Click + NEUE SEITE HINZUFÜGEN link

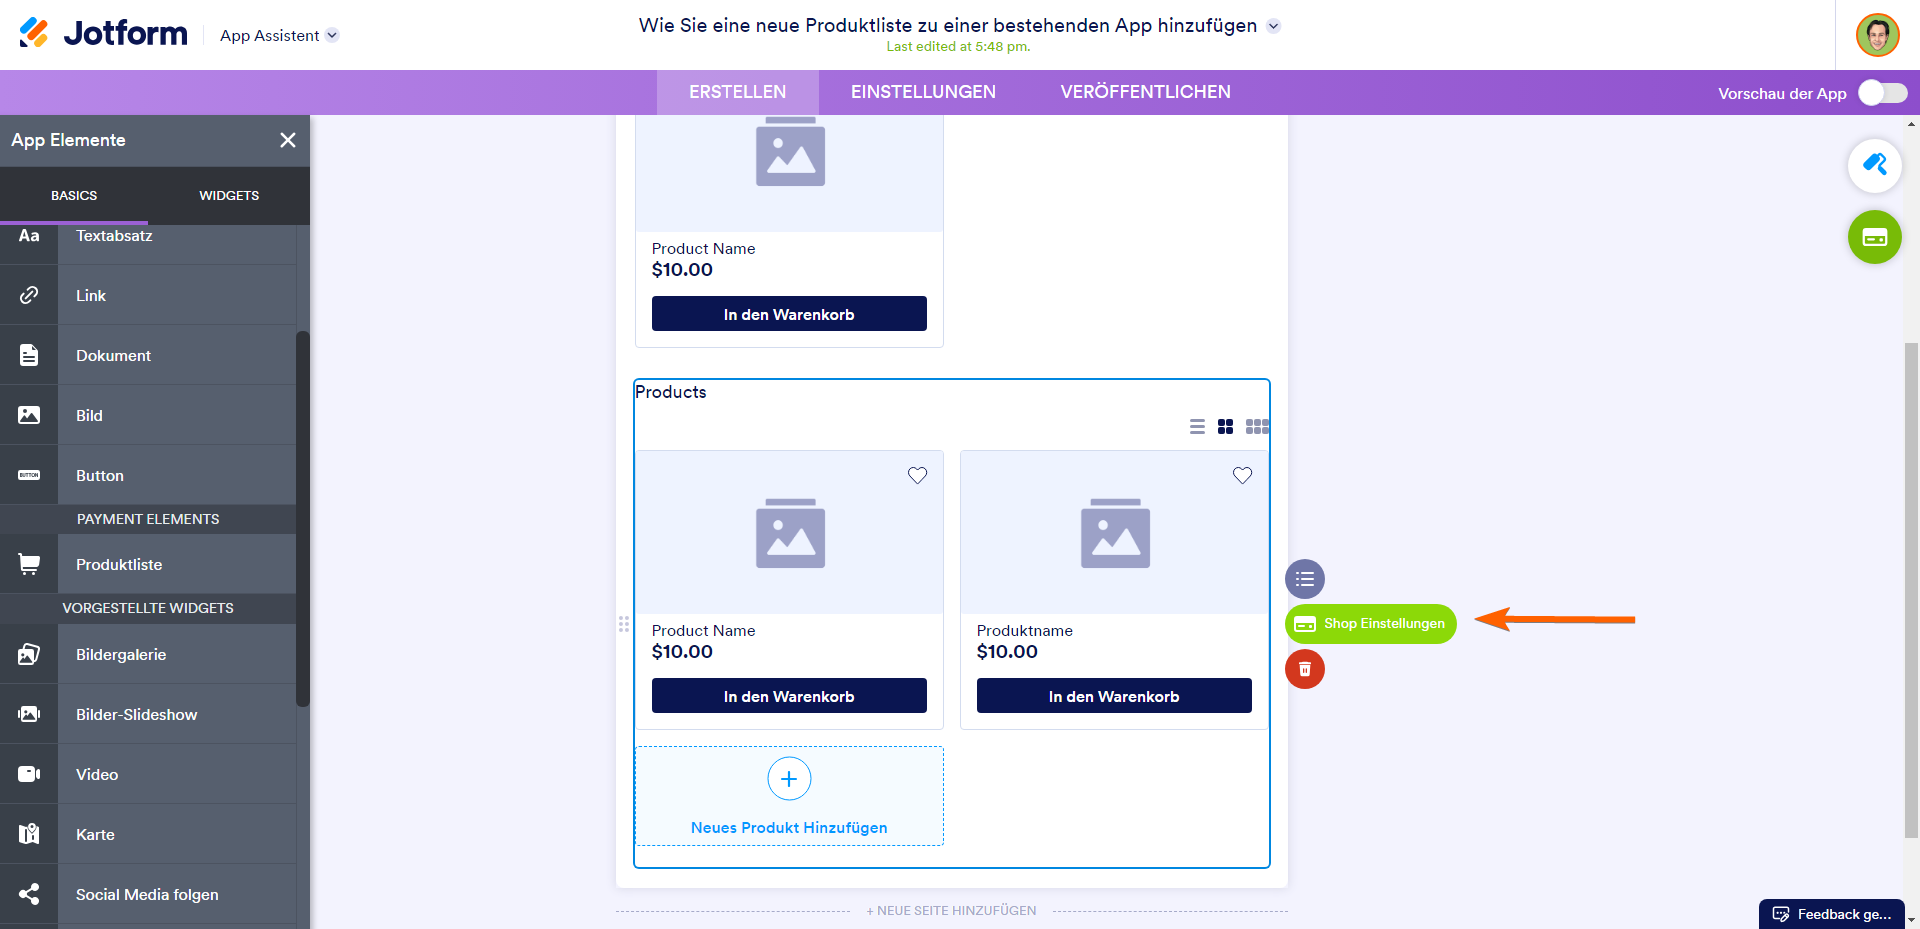(x=951, y=911)
